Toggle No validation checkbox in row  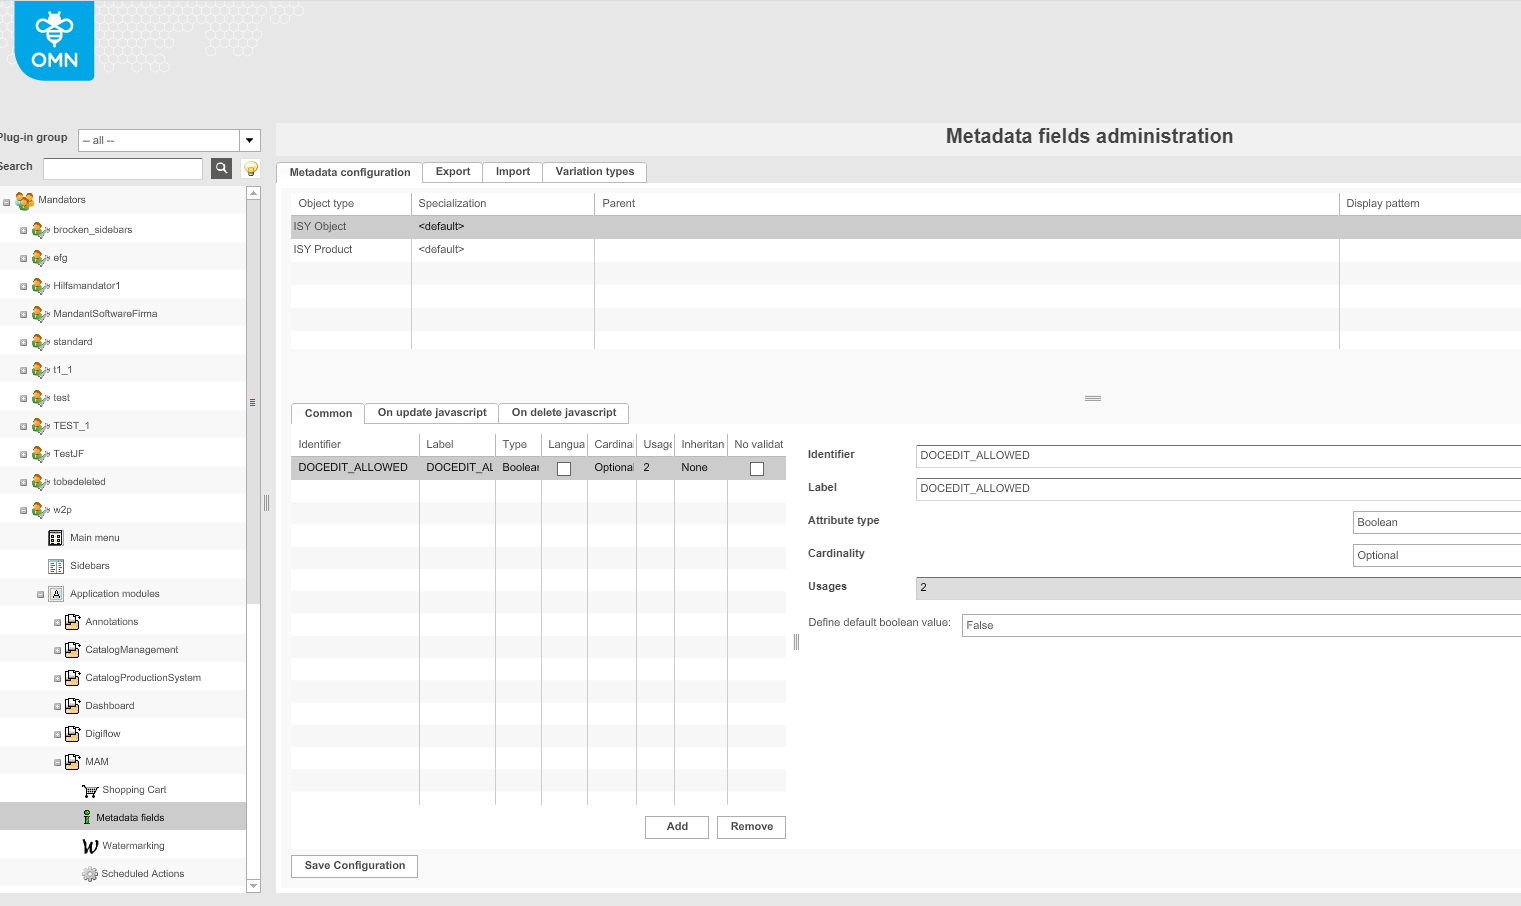coord(757,469)
